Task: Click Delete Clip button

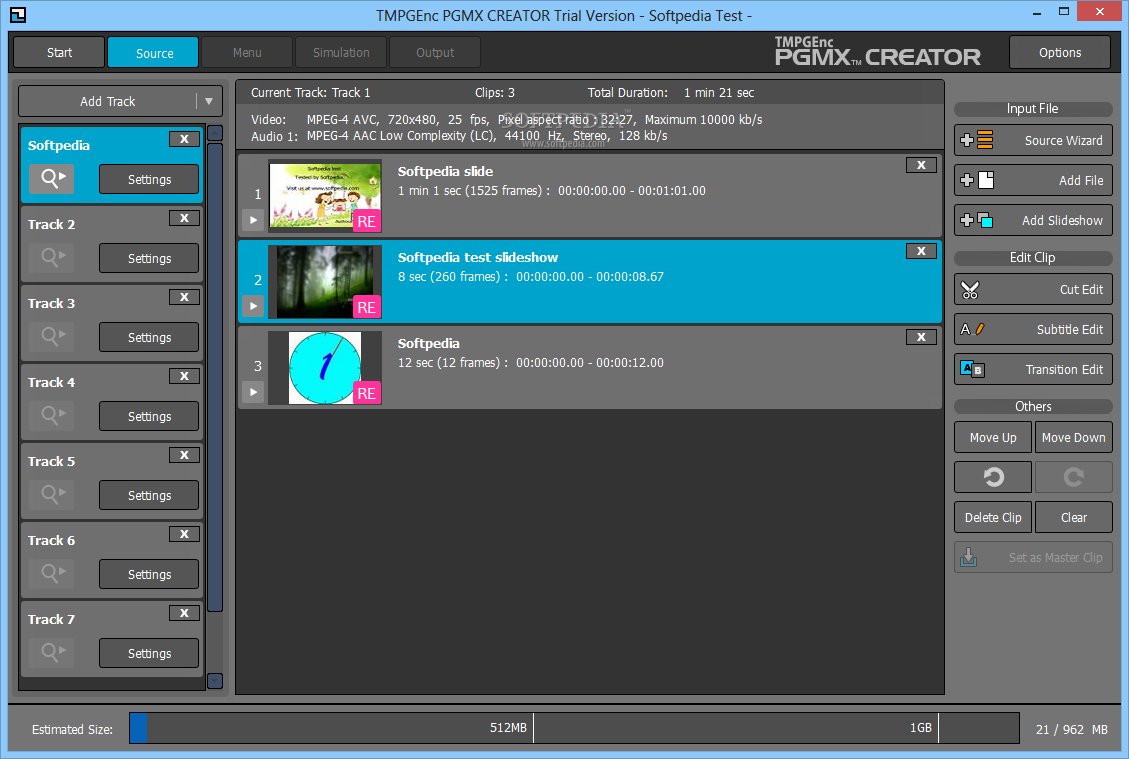Action: pyautogui.click(x=993, y=517)
